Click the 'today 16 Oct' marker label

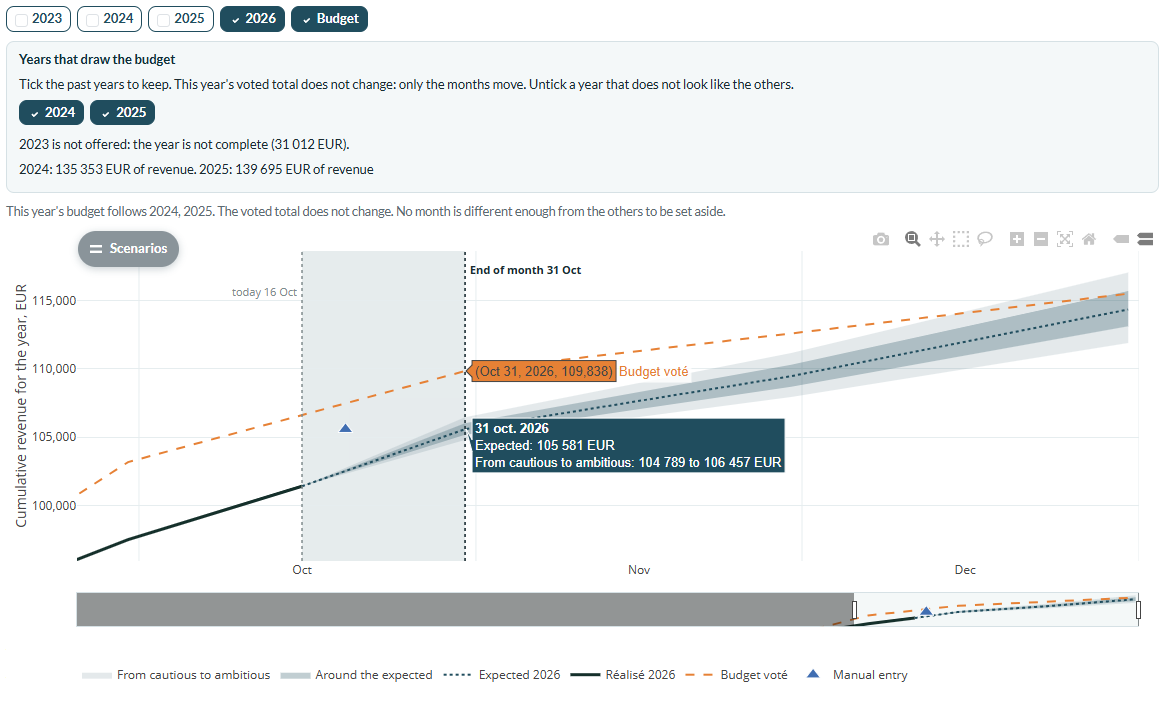click(264, 292)
